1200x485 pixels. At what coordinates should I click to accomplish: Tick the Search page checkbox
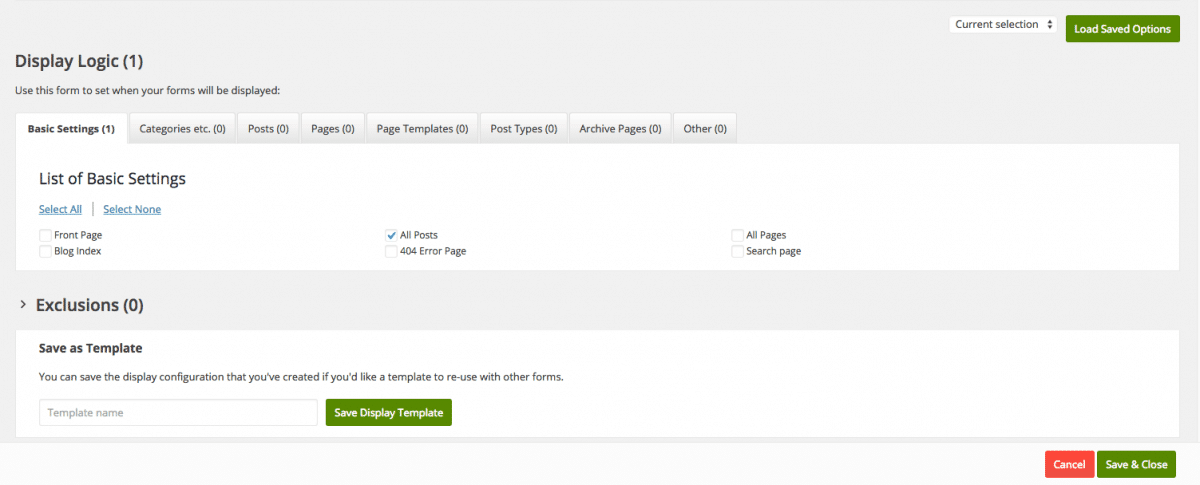pos(737,251)
